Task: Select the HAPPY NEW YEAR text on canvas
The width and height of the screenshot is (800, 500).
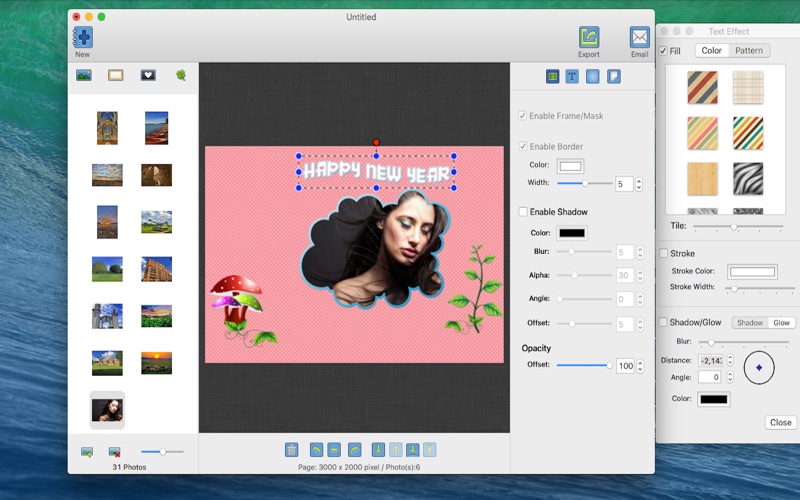Action: point(377,172)
